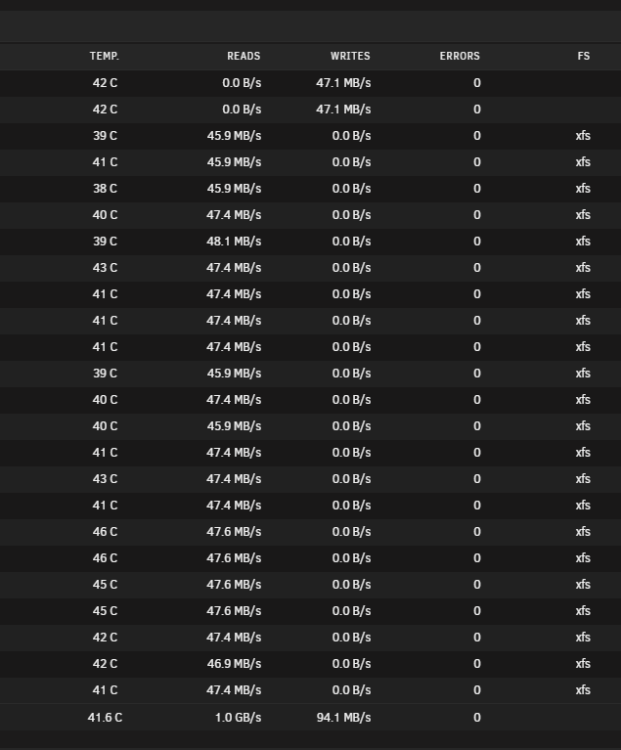This screenshot has height=750, width=621.
Task: Click the errors count in the 38 C row
Action: [477, 188]
